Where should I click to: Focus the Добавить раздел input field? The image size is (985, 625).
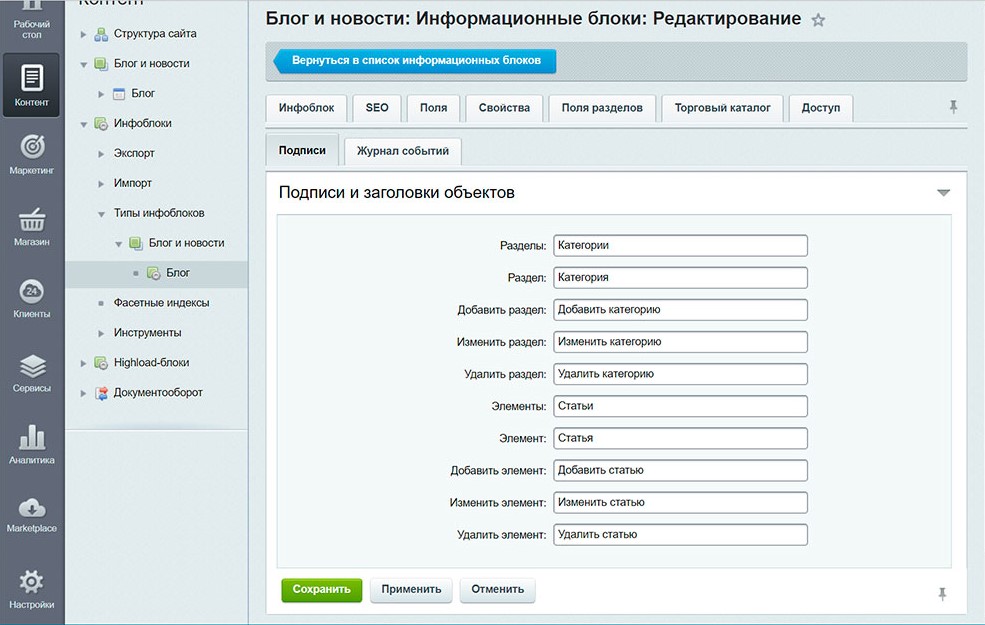pos(680,310)
